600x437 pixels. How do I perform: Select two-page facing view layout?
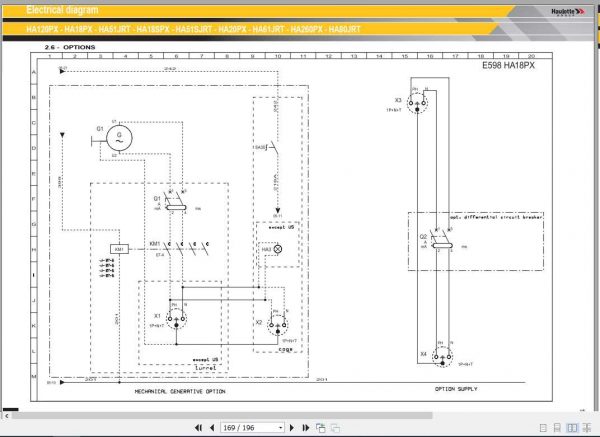tap(572, 428)
